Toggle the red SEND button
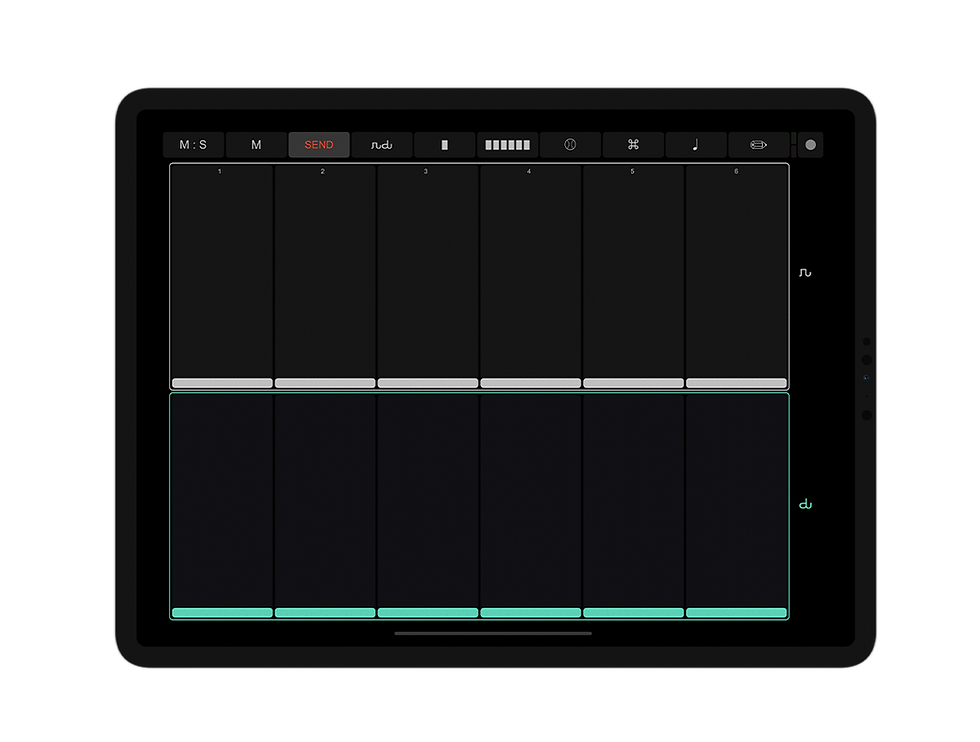 pos(319,145)
